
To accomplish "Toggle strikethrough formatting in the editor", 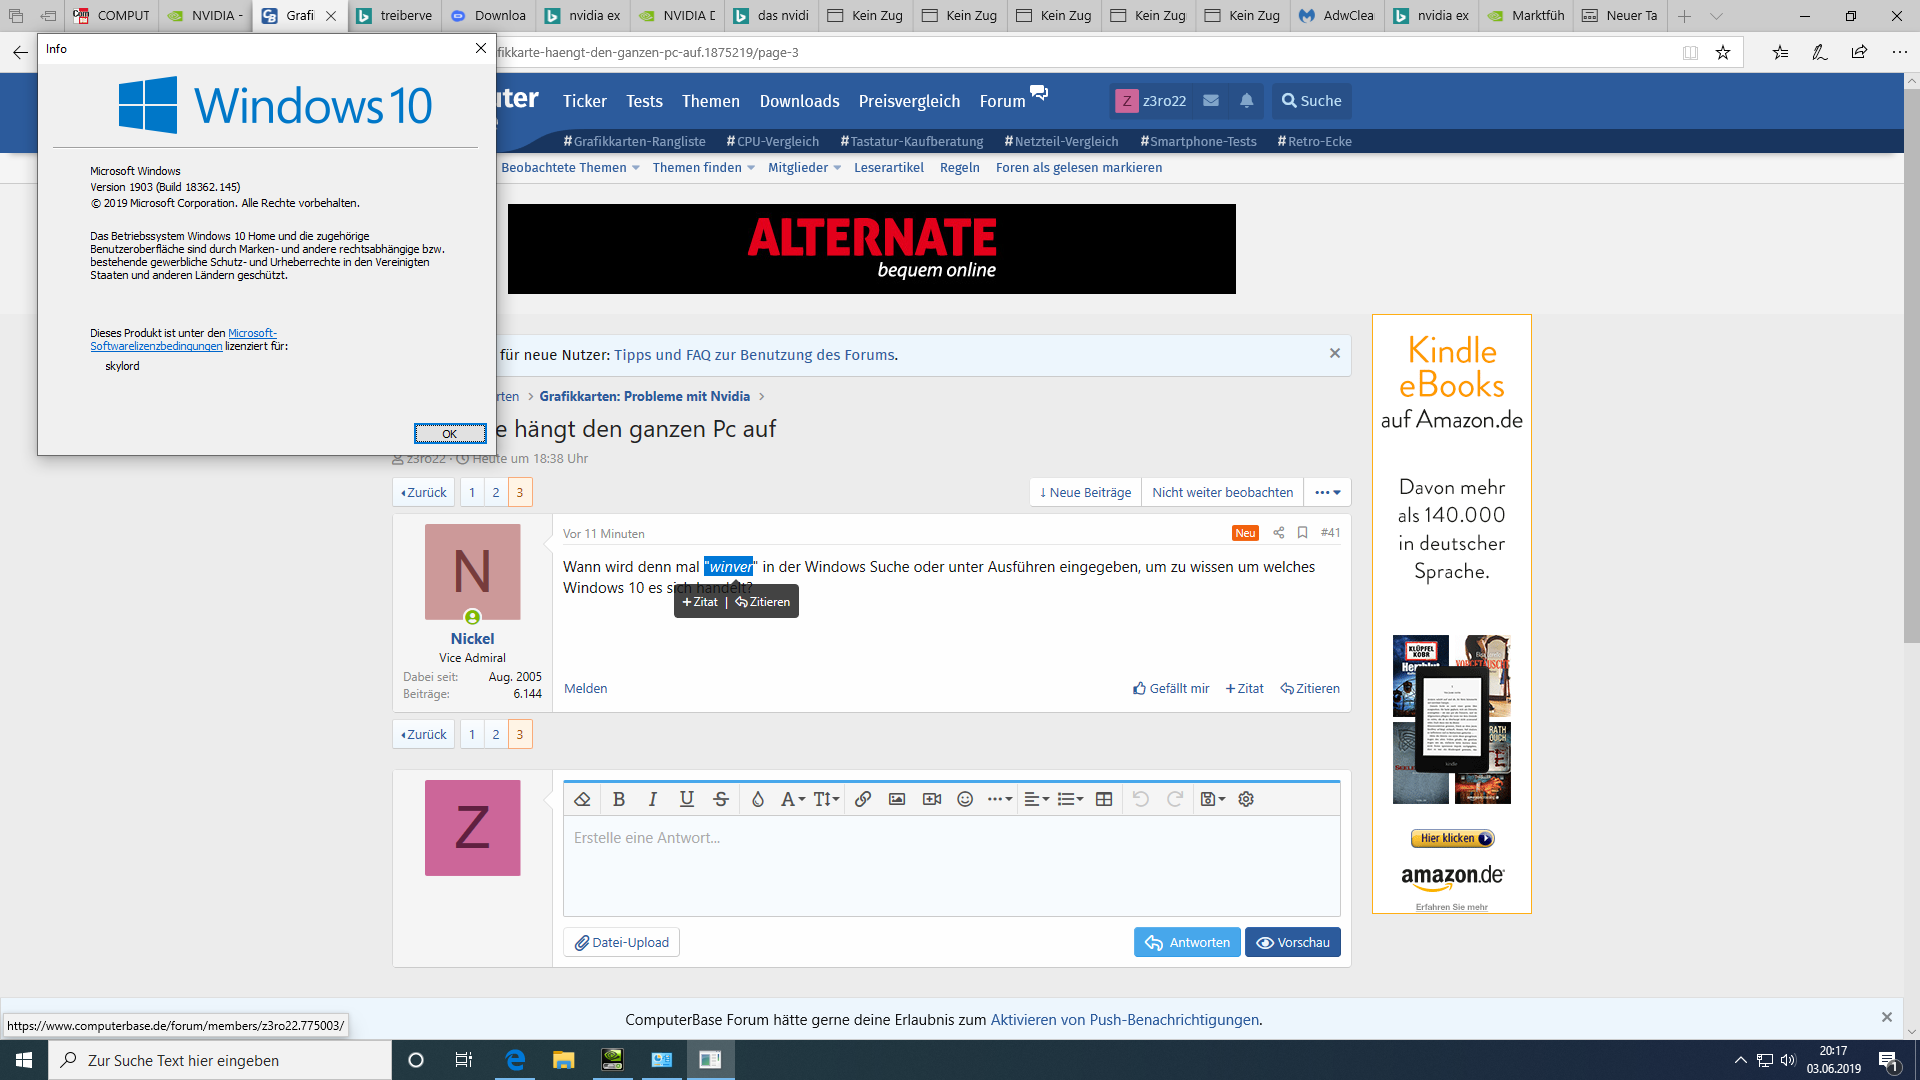I will click(721, 799).
